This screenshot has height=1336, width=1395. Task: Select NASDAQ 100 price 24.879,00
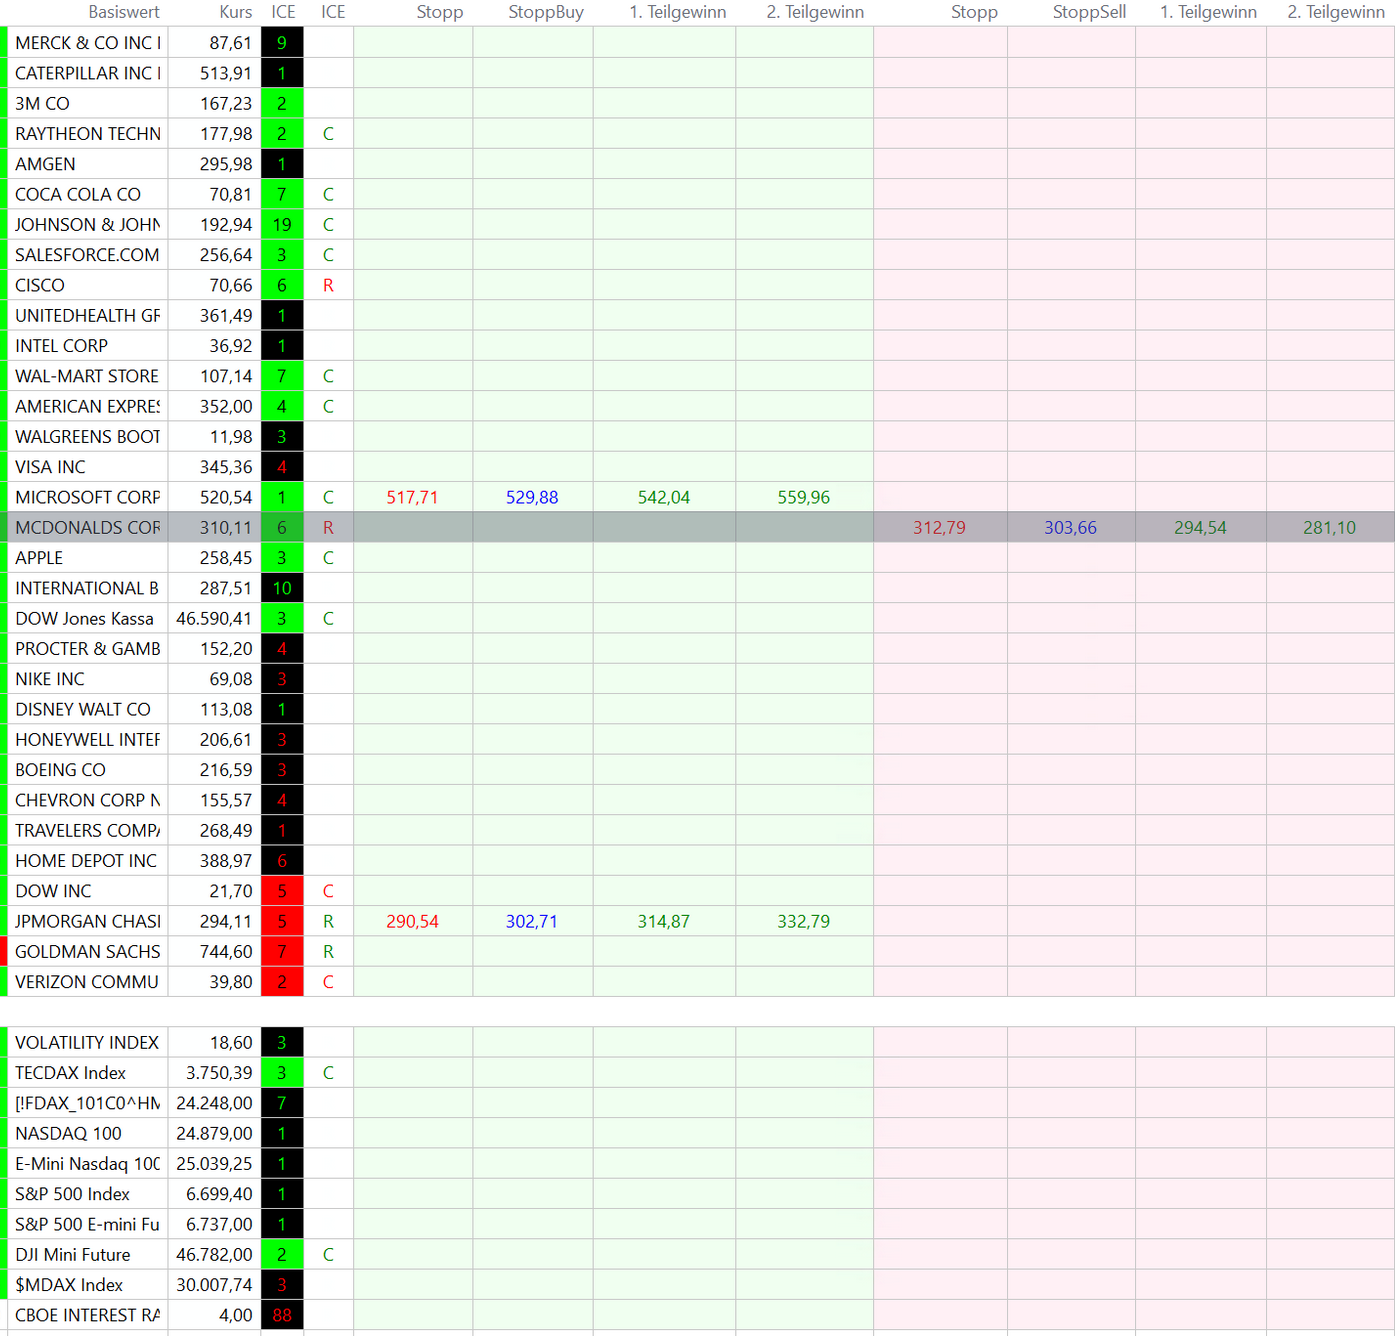coord(214,1133)
